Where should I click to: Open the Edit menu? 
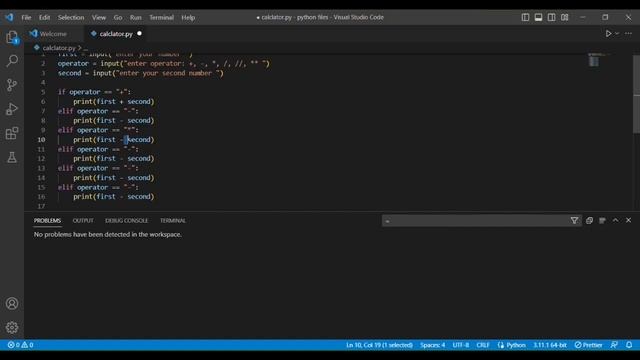click(x=44, y=17)
